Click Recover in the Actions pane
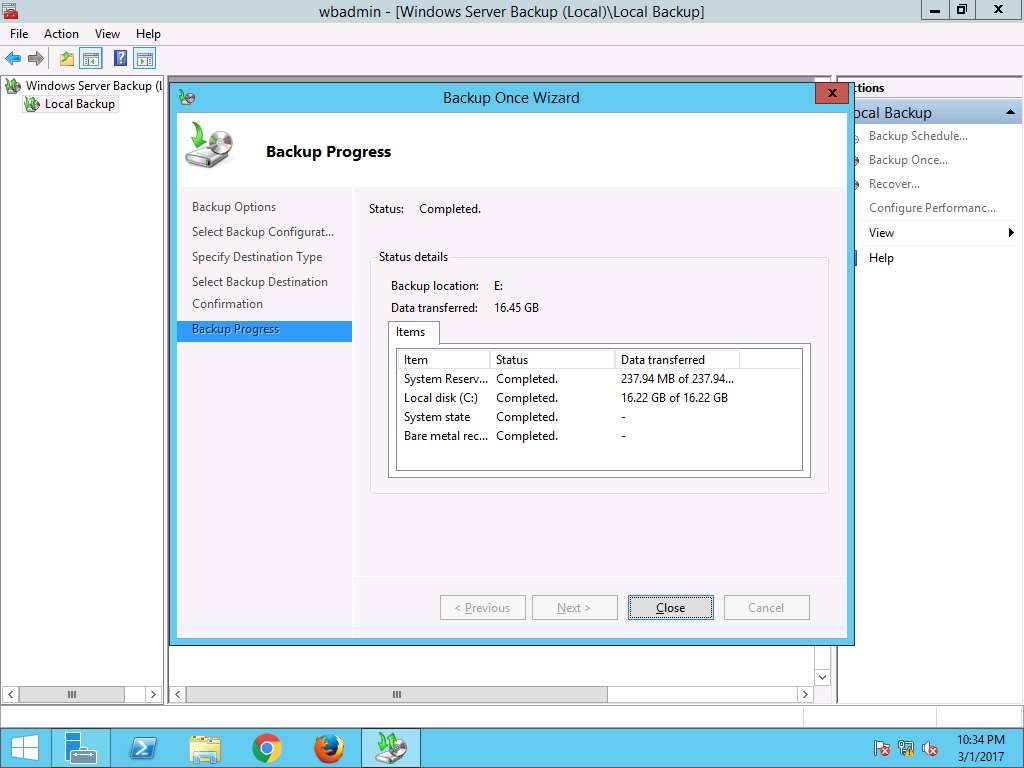The width and height of the screenshot is (1024, 768). pos(894,184)
